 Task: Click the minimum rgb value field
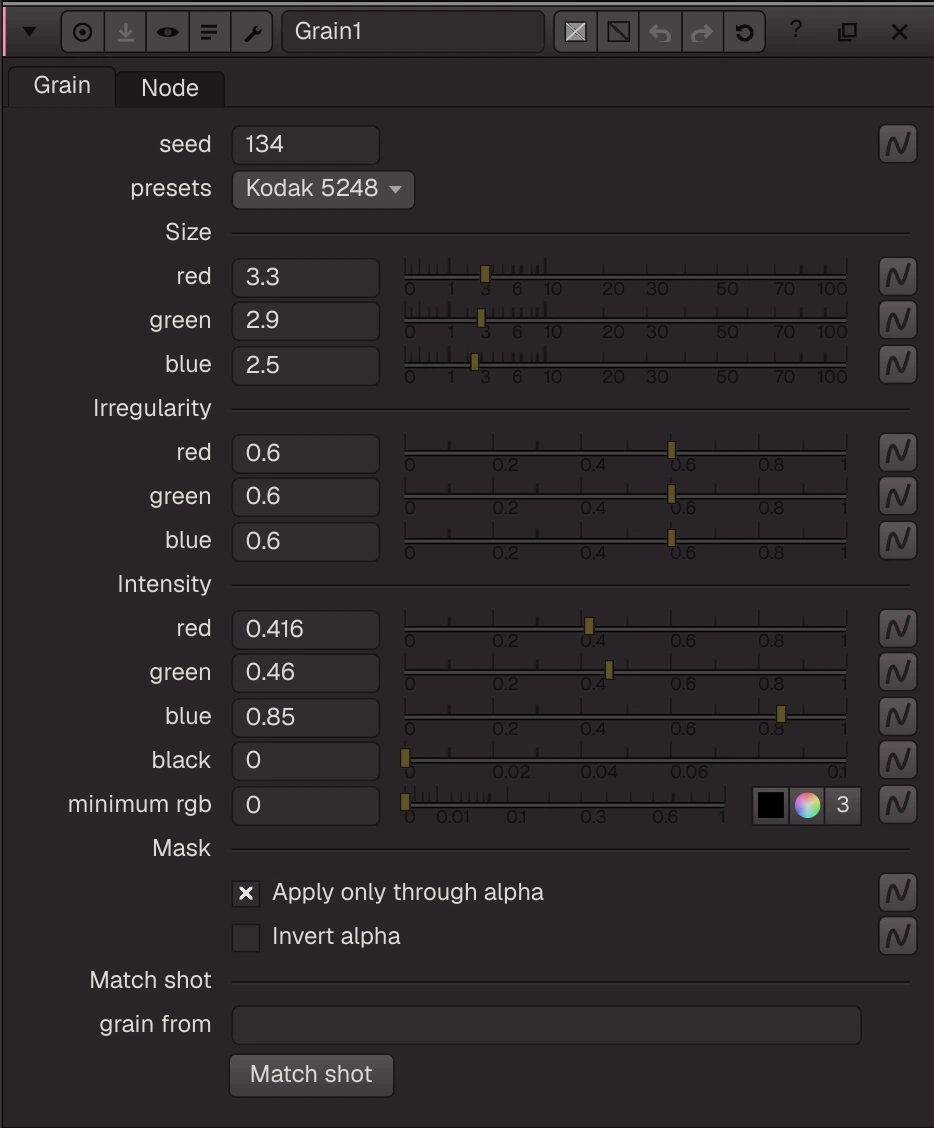click(306, 806)
